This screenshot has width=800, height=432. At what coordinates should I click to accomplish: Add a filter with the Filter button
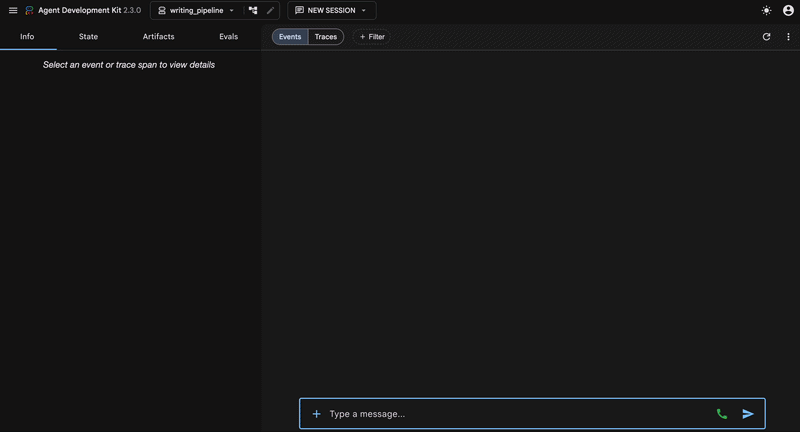[x=372, y=37]
